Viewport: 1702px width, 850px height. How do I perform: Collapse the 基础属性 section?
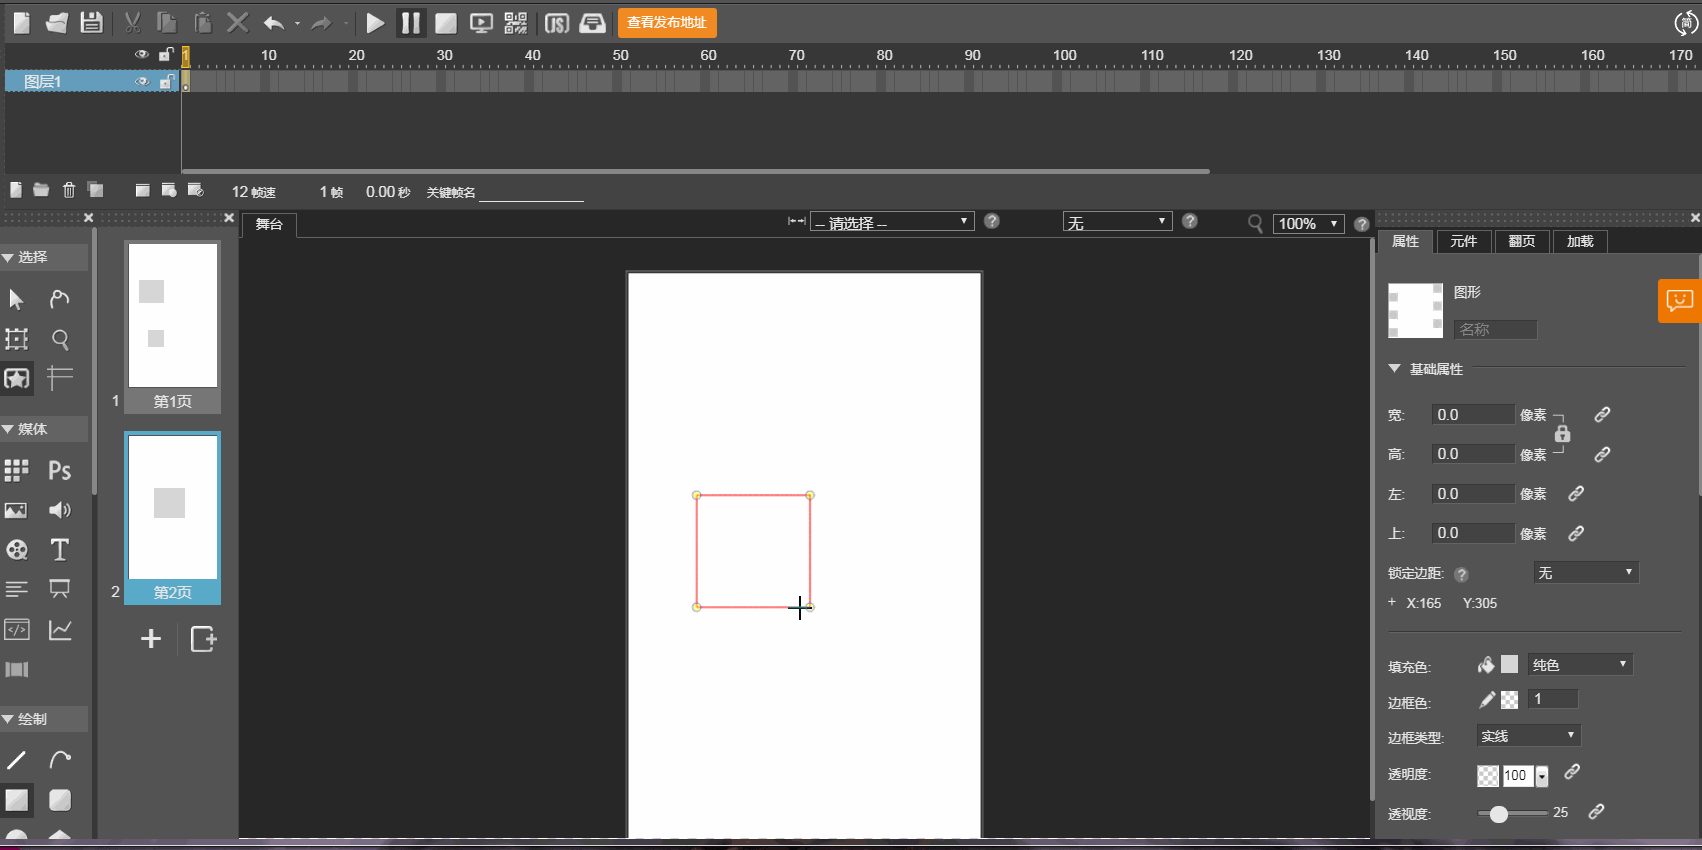[x=1394, y=369]
